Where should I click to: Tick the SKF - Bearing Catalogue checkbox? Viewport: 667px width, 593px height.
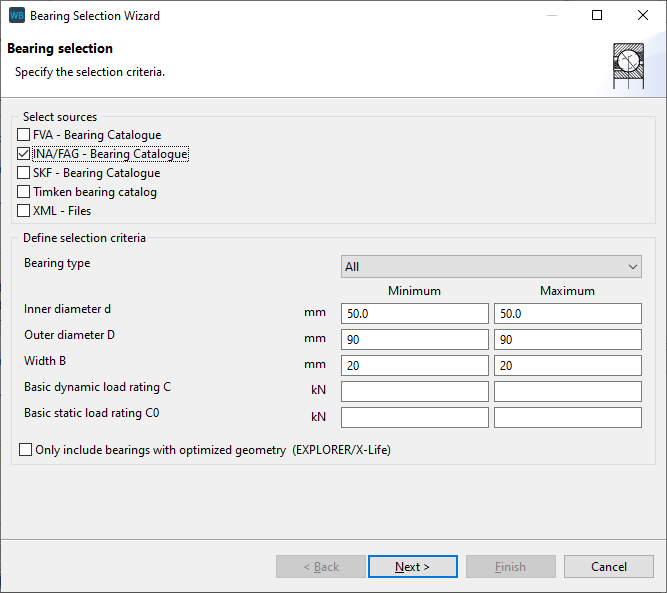24,173
